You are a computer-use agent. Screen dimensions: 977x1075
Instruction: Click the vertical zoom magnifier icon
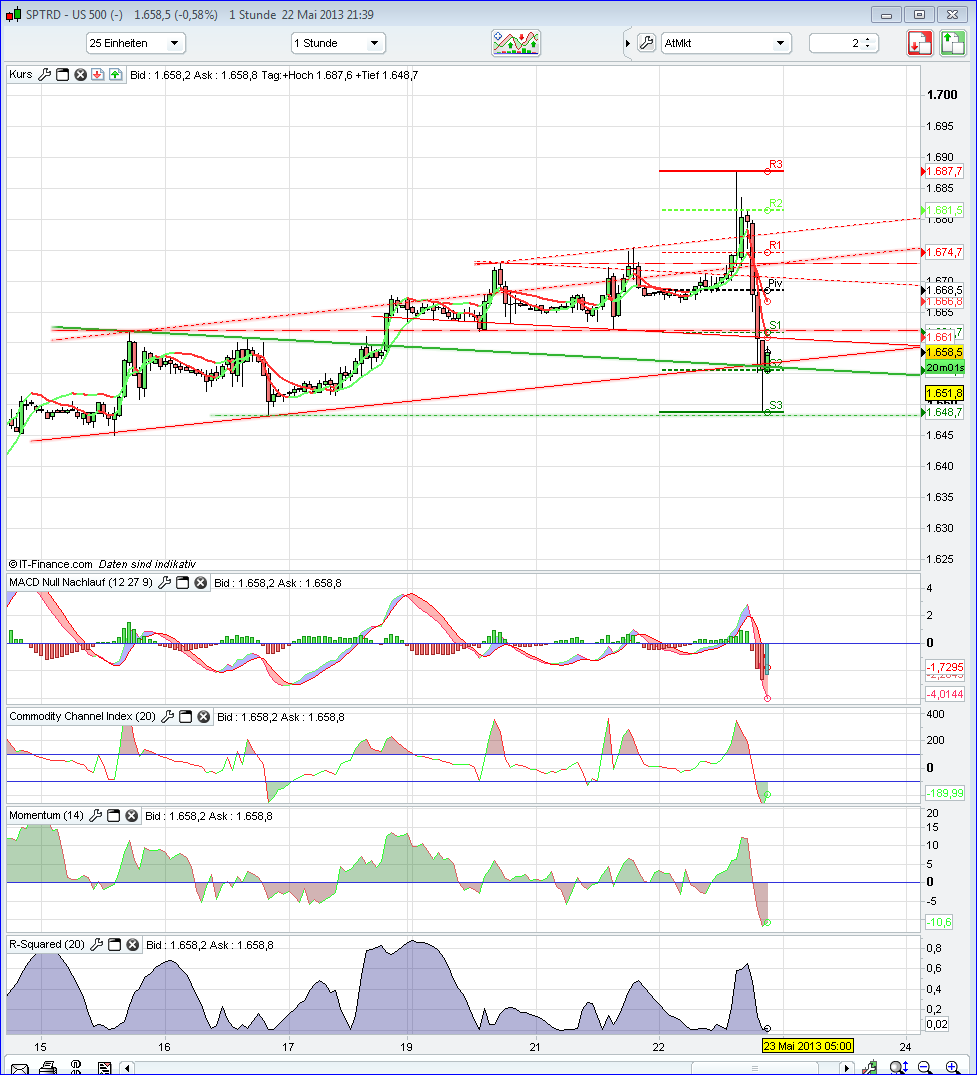898,1067
